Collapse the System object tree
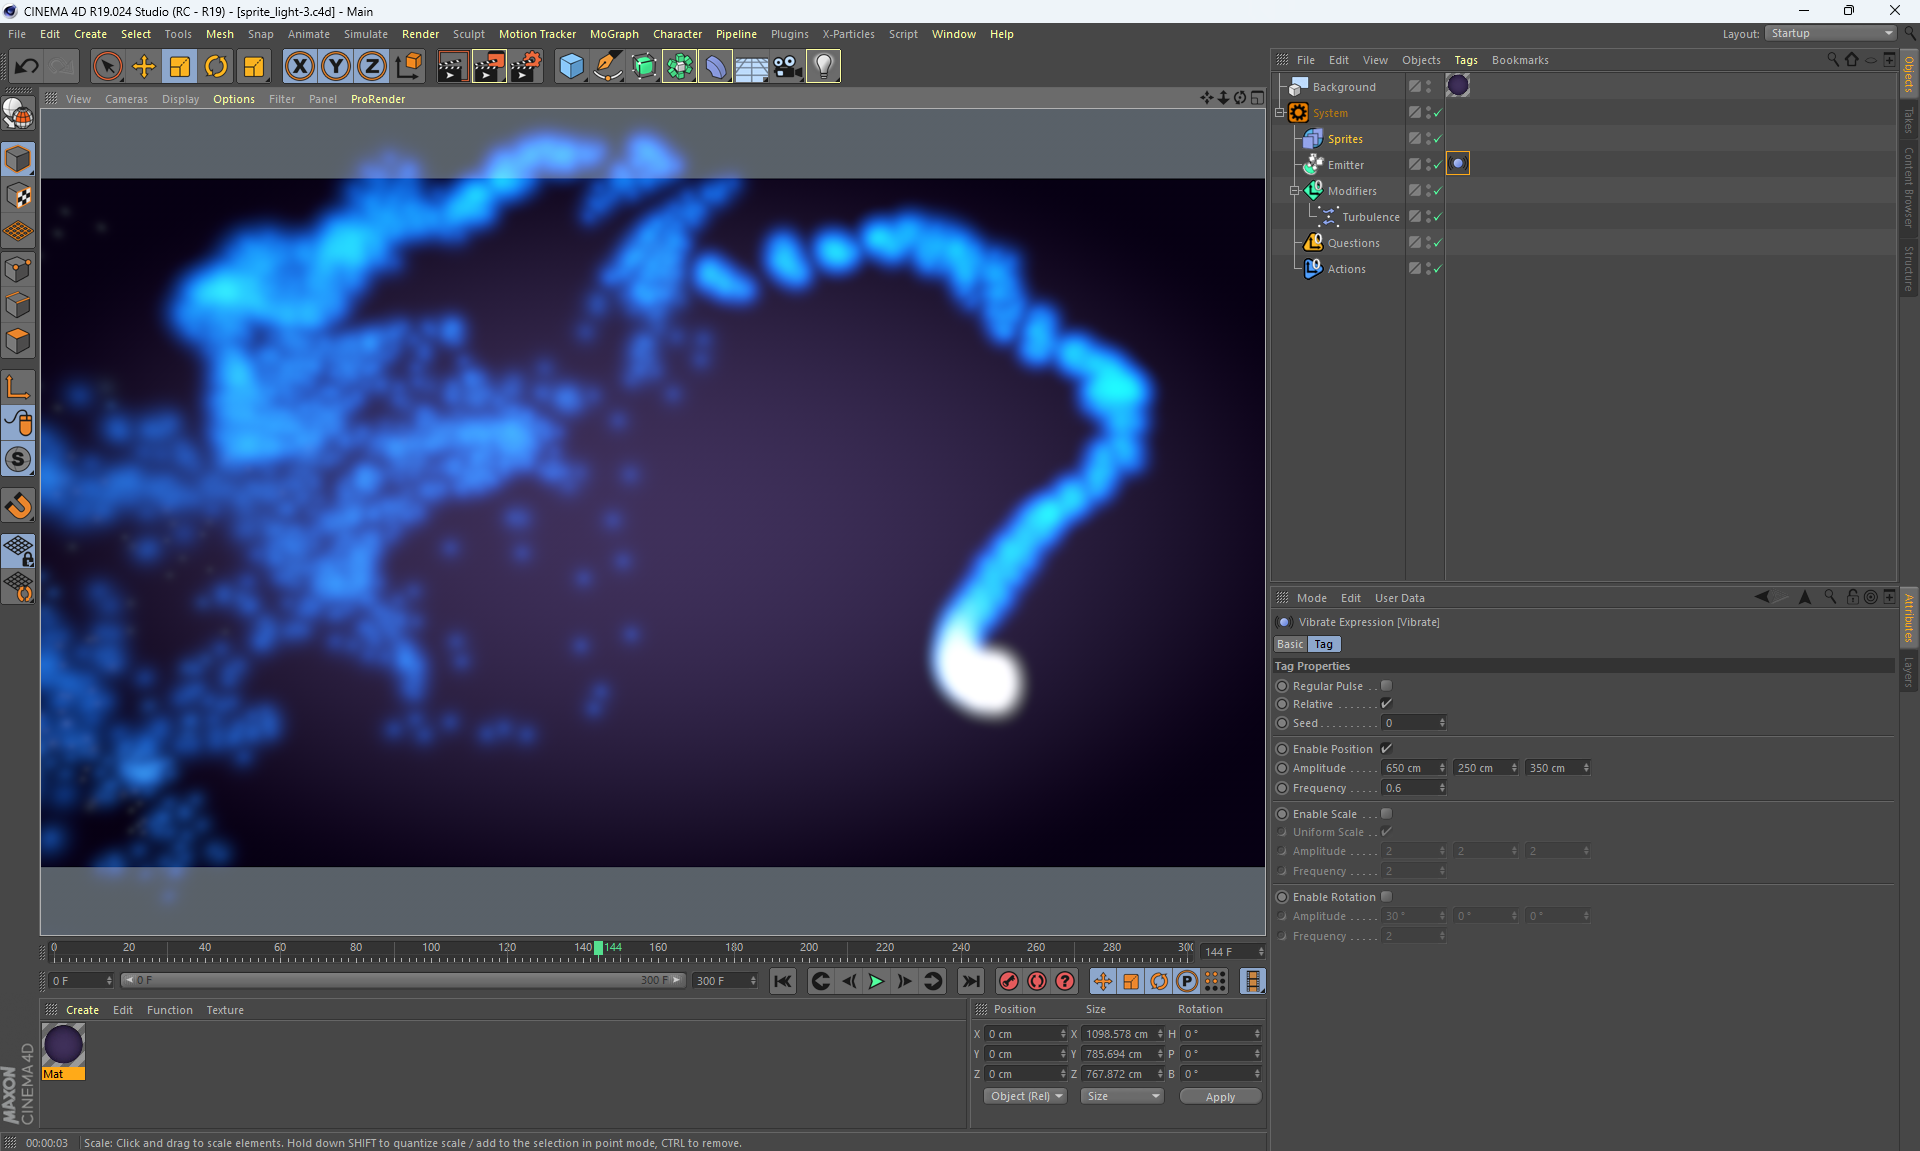The width and height of the screenshot is (1920, 1151). tap(1280, 113)
